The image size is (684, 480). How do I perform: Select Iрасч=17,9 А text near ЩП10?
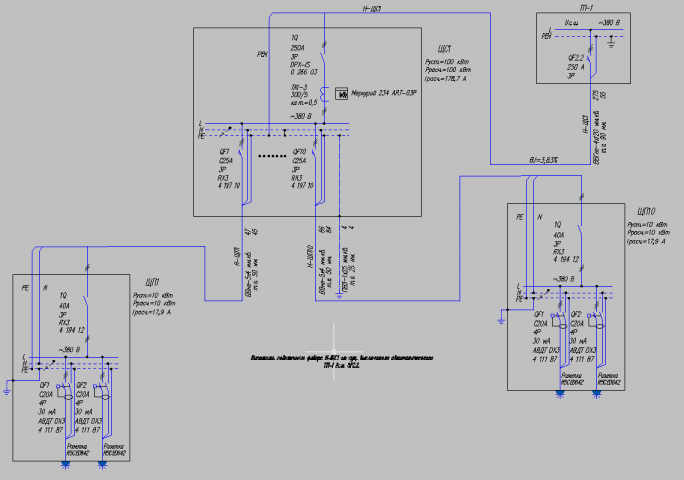pos(646,241)
